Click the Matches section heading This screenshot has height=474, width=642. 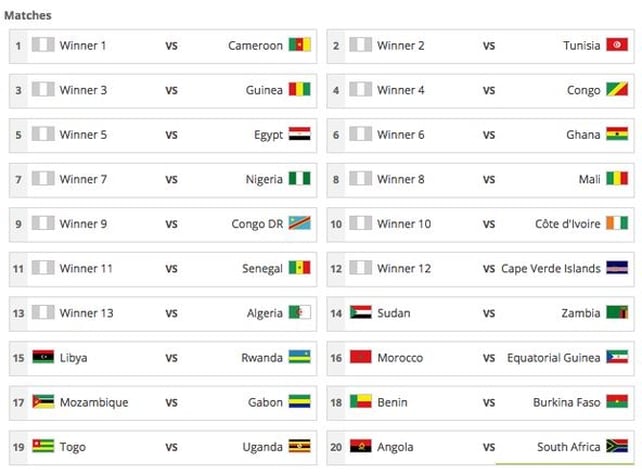[x=28, y=15]
